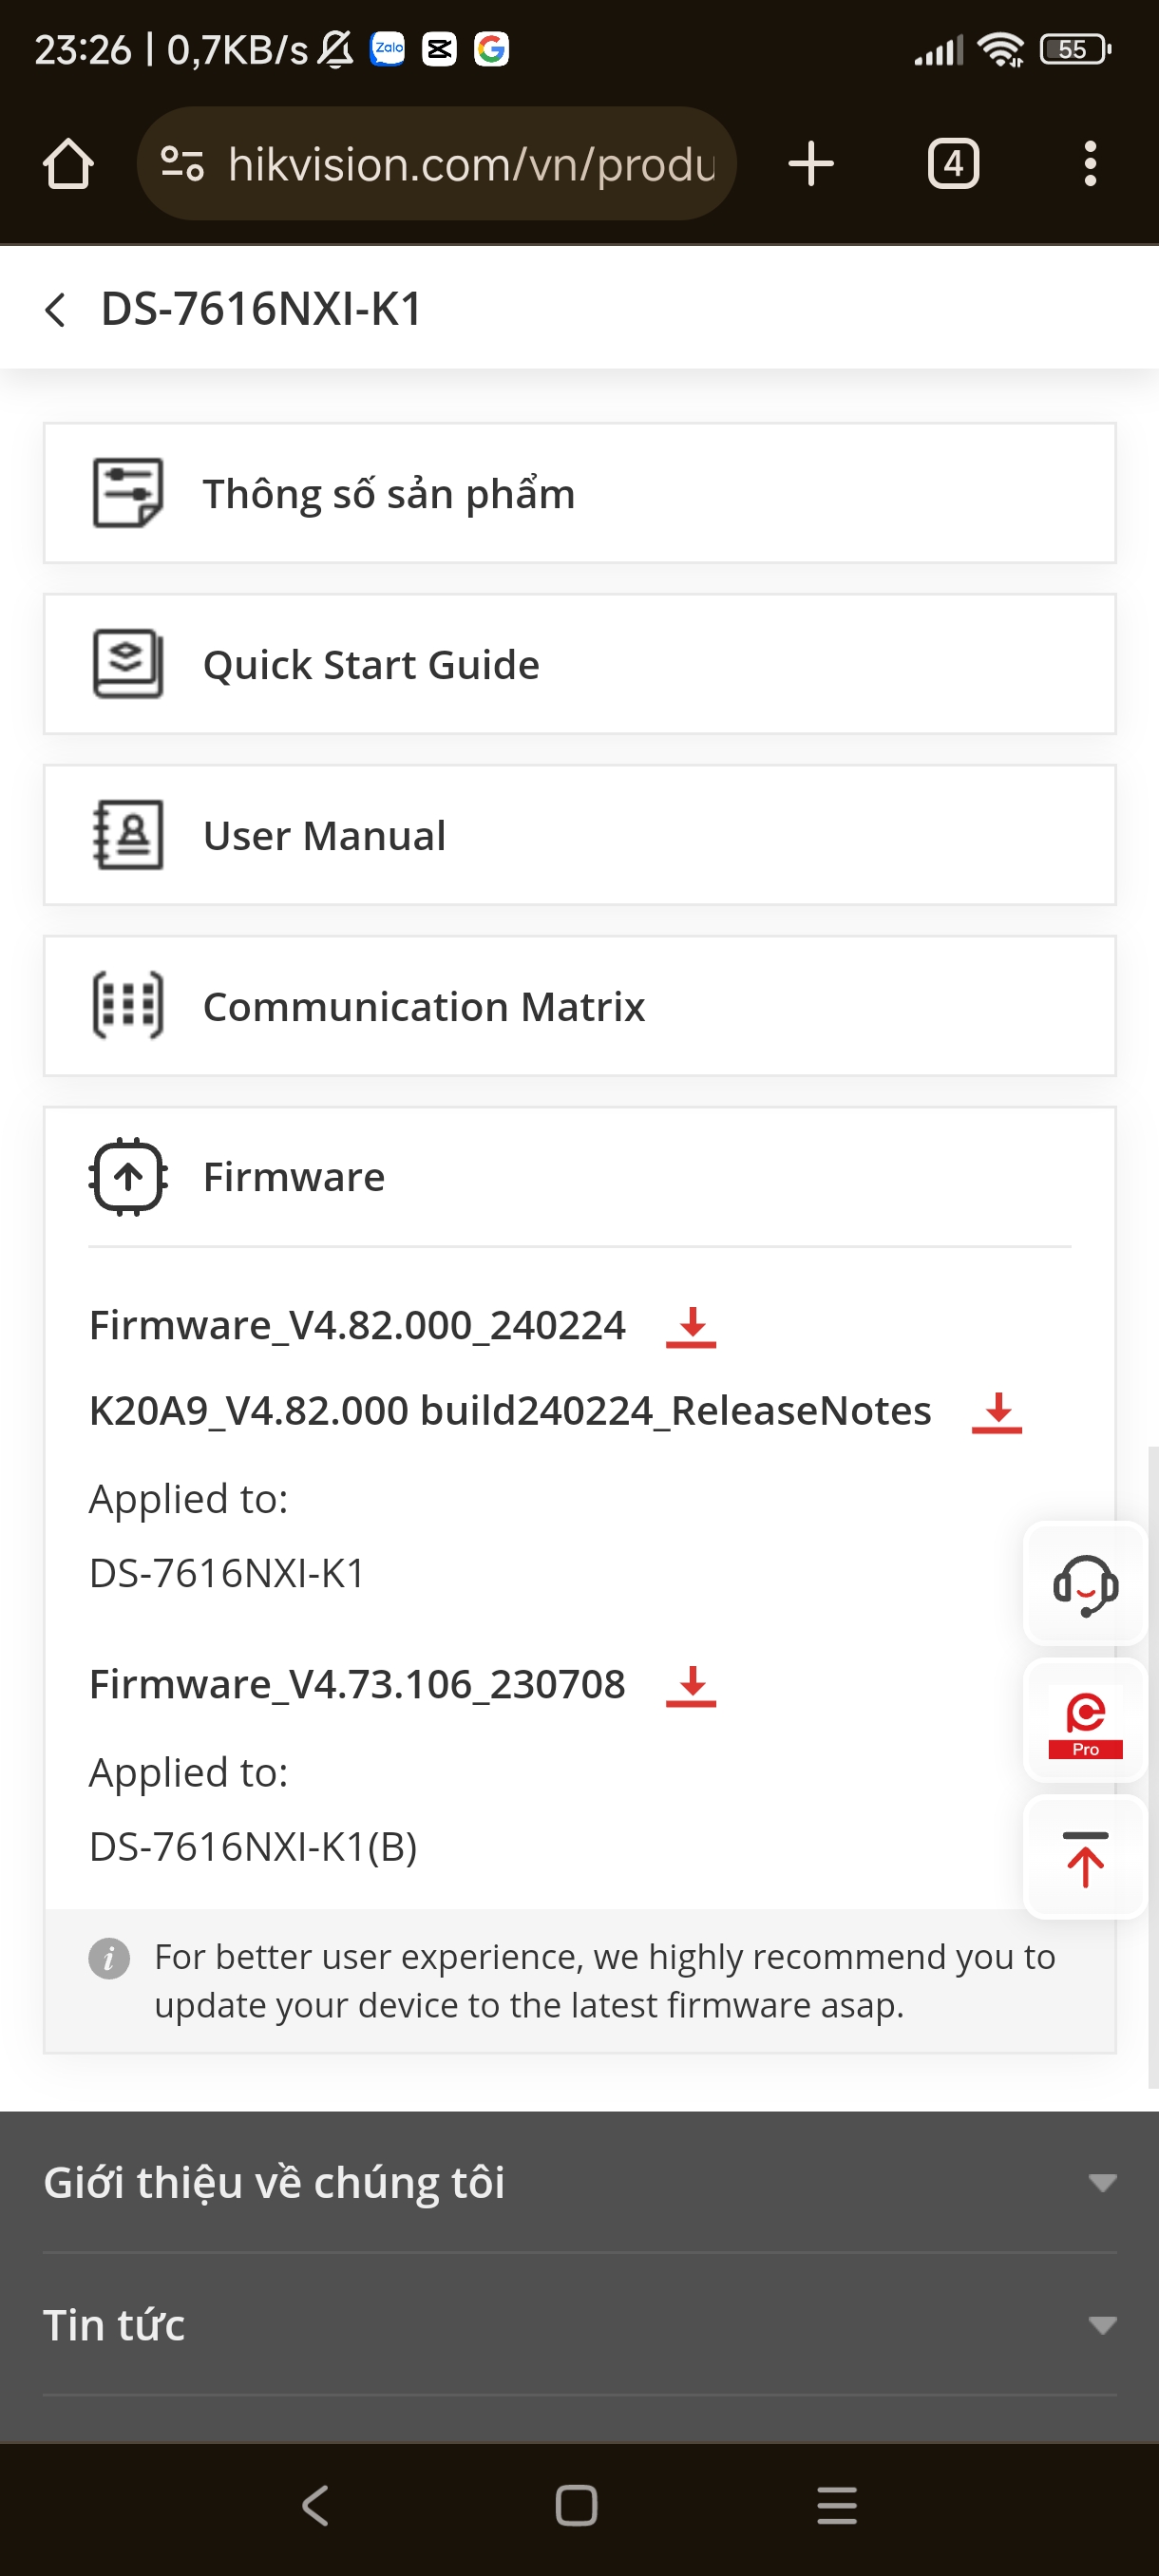Screen dimensions: 1159x2576
Task: Open the browser three-dot menu
Action: [1089, 164]
